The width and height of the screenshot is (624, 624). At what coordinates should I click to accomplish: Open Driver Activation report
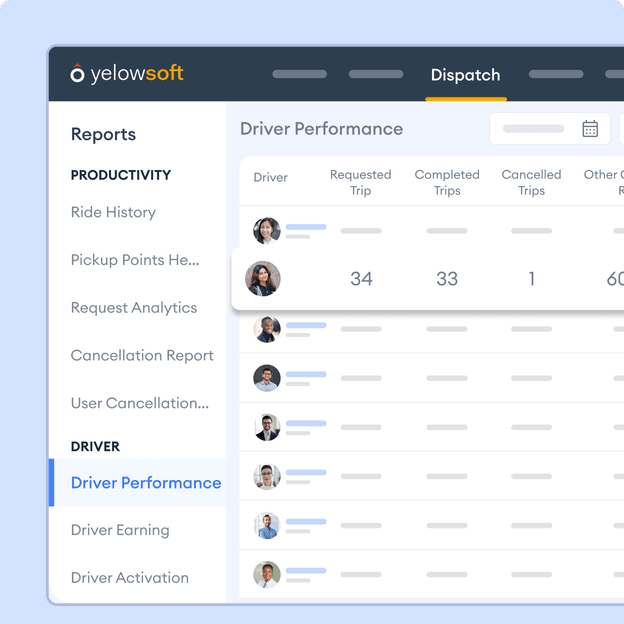pyautogui.click(x=130, y=578)
